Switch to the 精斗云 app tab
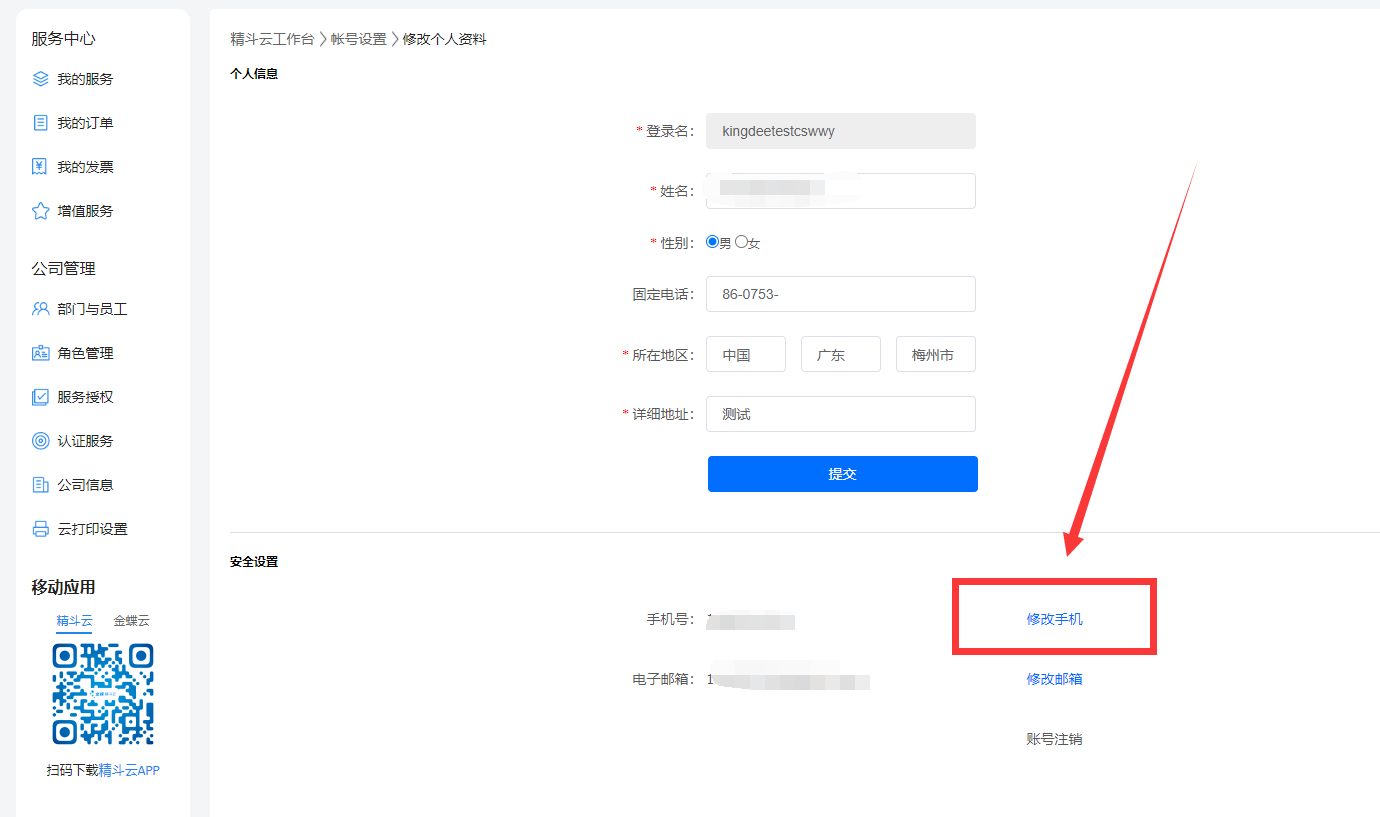 point(75,620)
